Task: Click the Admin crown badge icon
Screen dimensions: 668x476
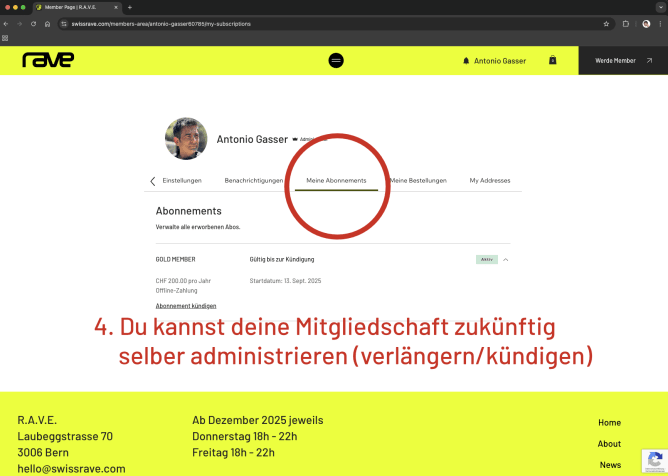Action: tap(295, 139)
